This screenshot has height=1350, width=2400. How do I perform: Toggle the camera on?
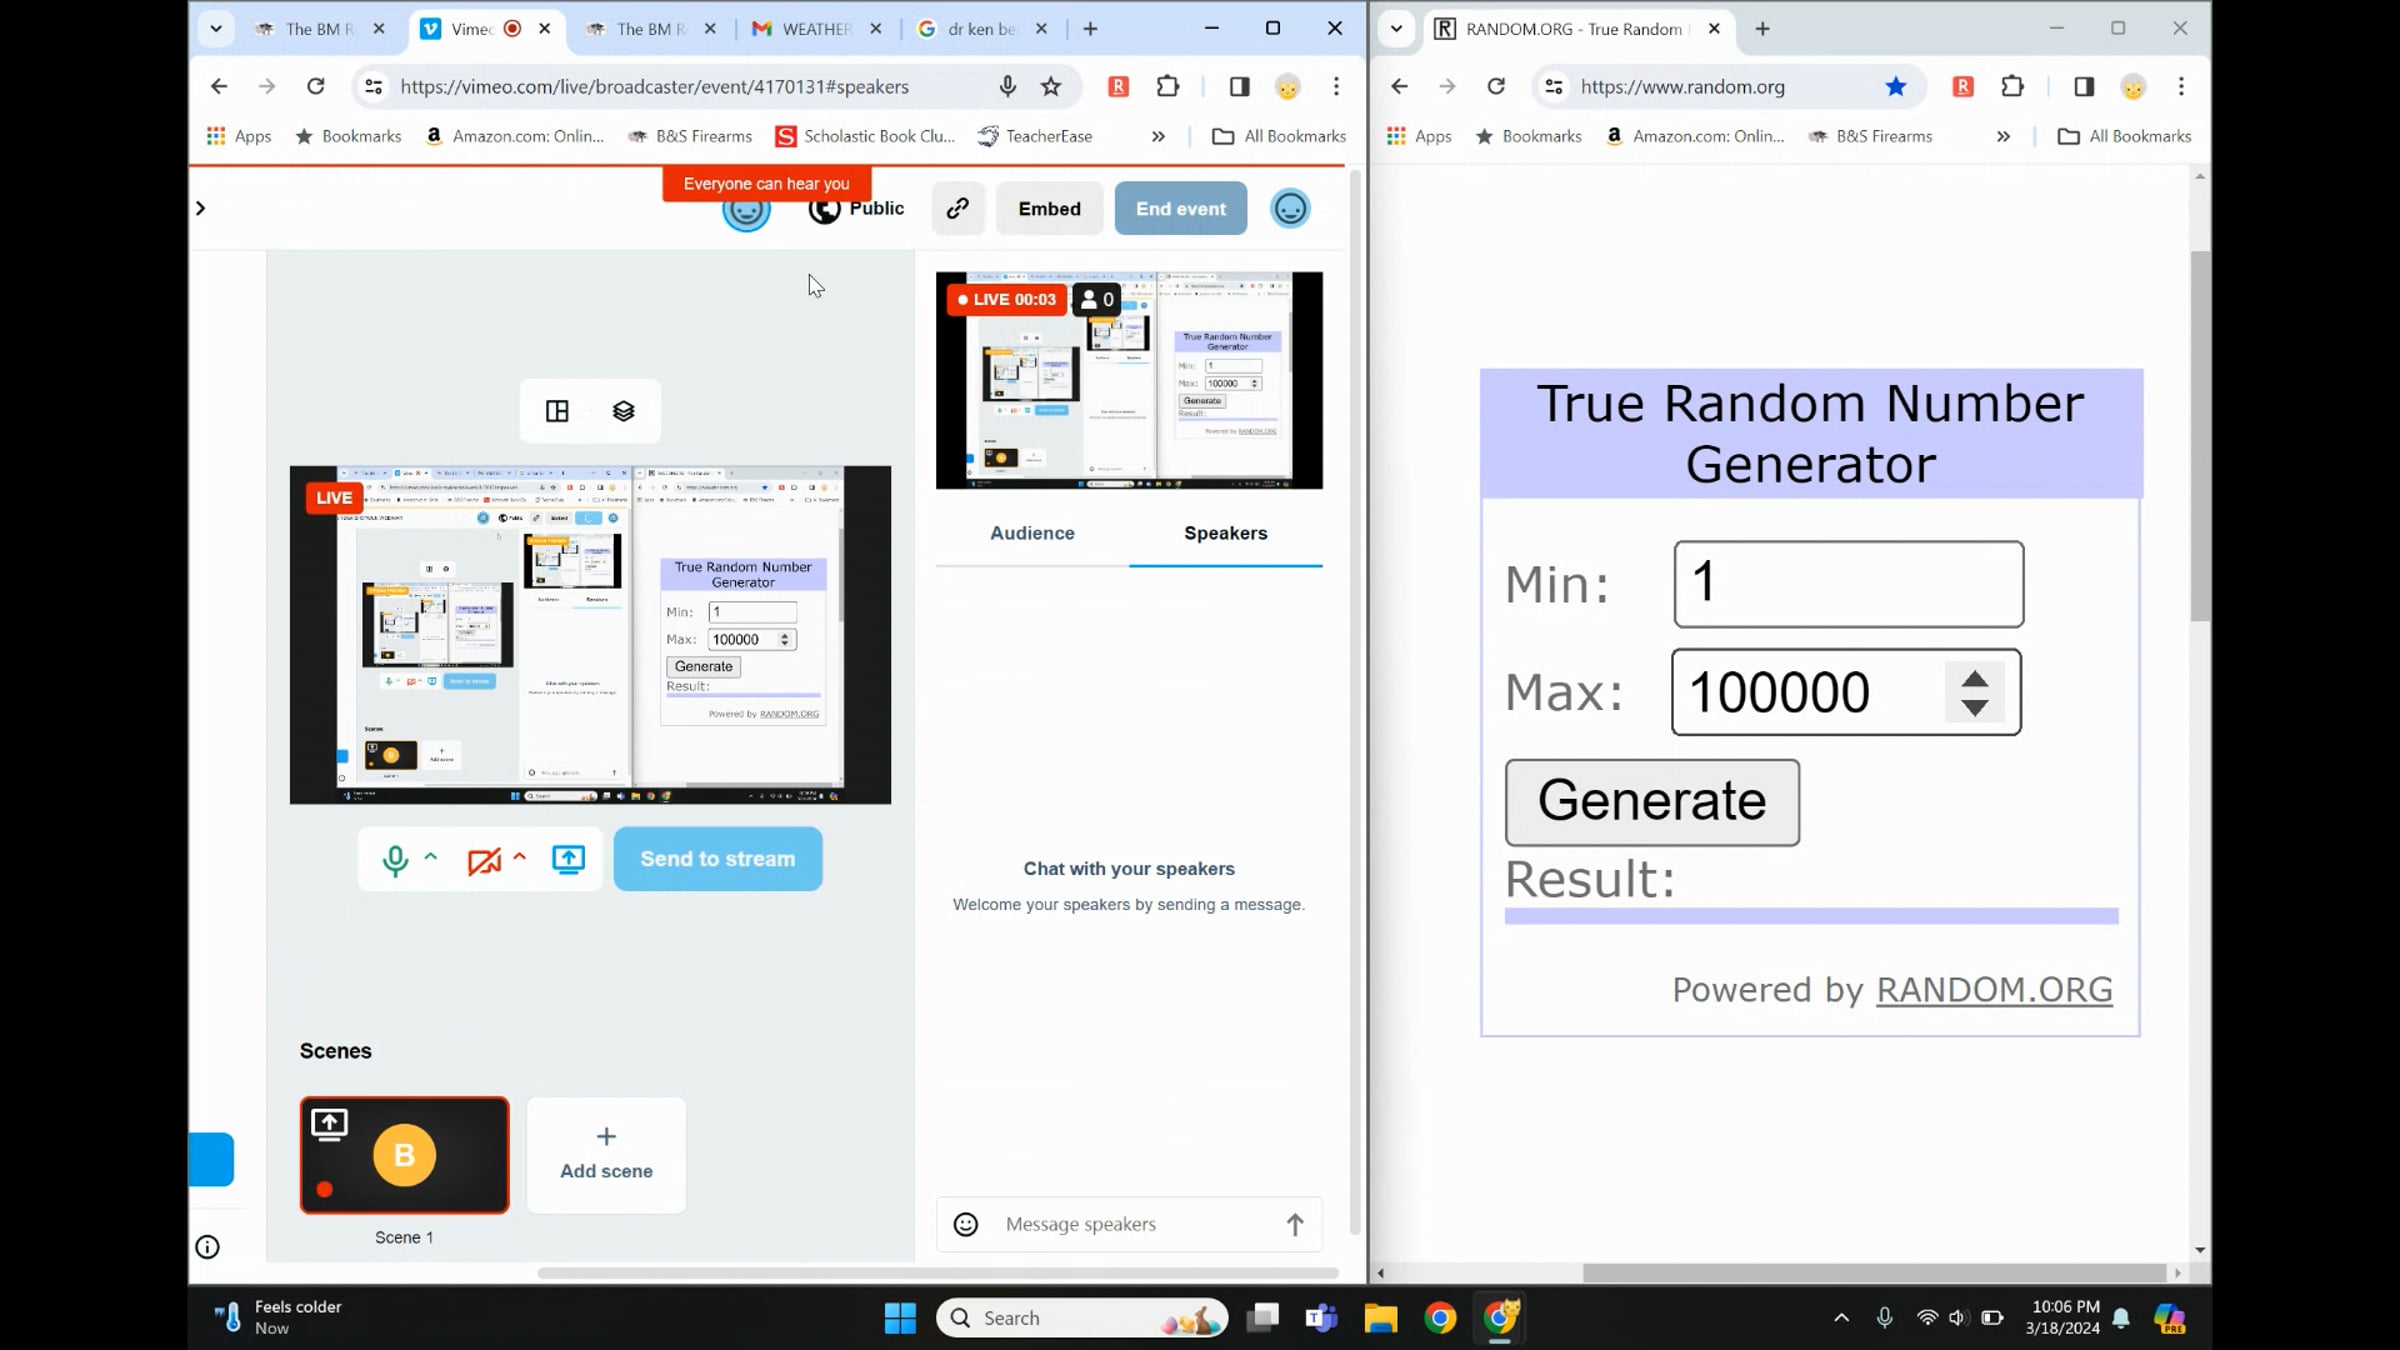(x=484, y=860)
